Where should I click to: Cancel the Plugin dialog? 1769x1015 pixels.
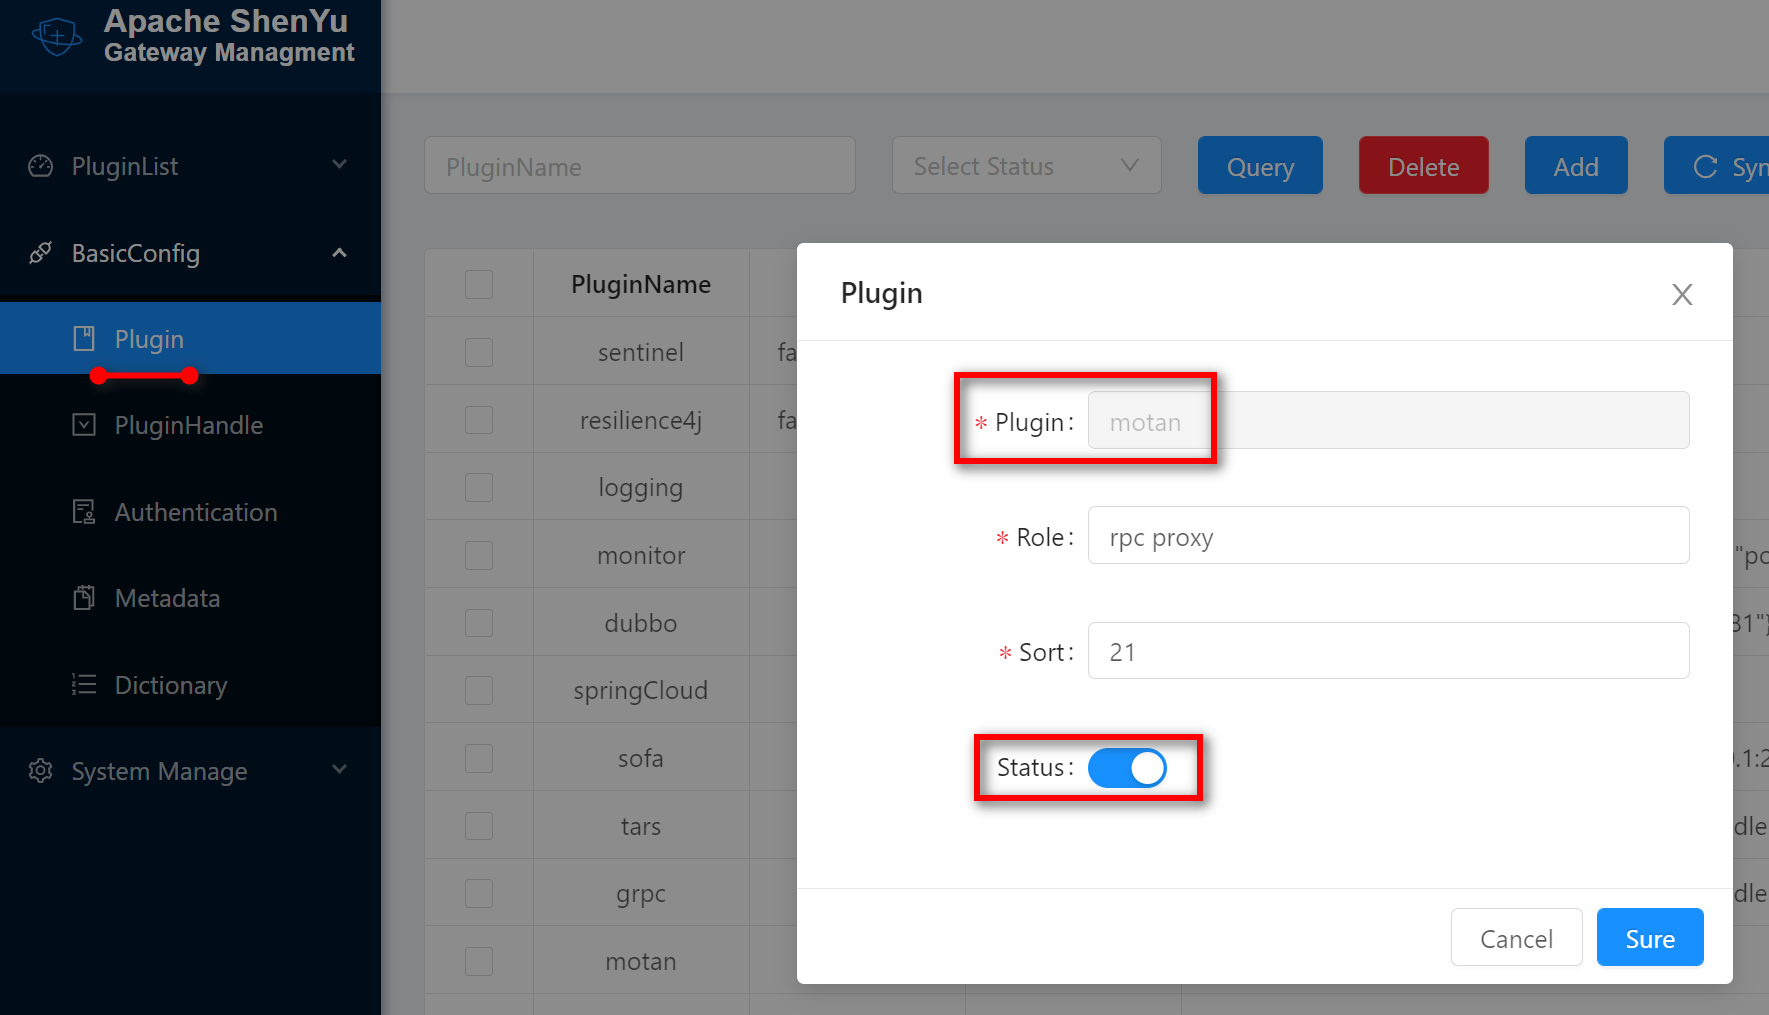pyautogui.click(x=1516, y=937)
